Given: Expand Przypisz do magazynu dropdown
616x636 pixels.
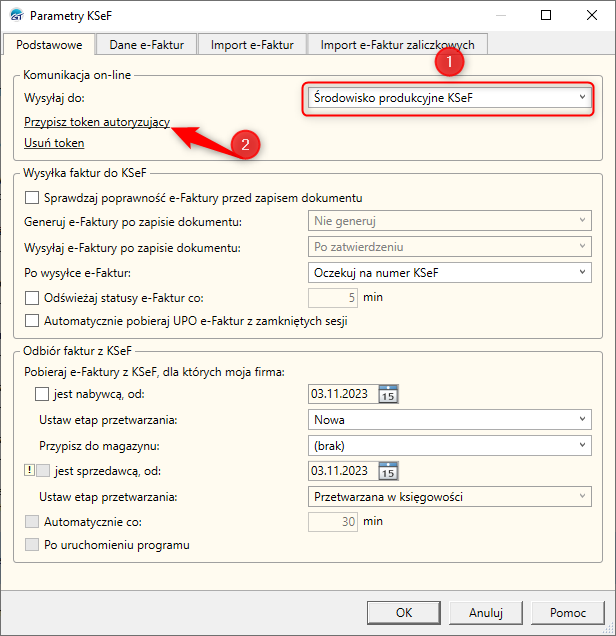Looking at the screenshot, I should click(x=447, y=445).
